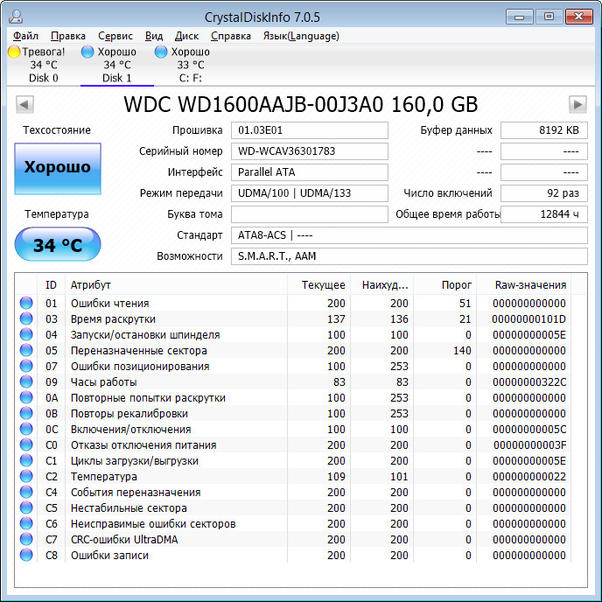Click the ID column header
This screenshot has width=602, height=602.
(51, 285)
